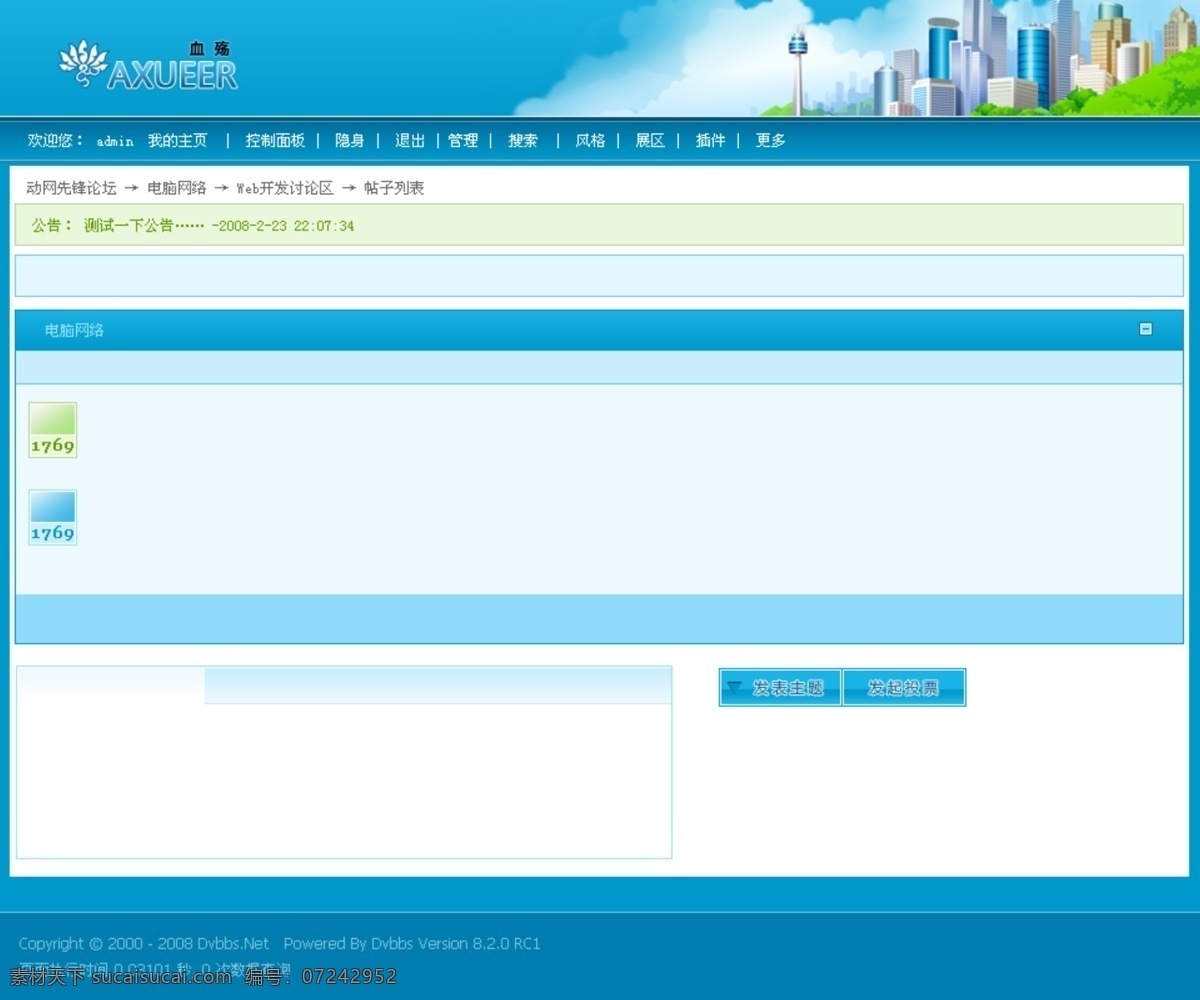1200x1000 pixels.
Task: Click the 电脑网络 panel header title
Action: point(74,330)
